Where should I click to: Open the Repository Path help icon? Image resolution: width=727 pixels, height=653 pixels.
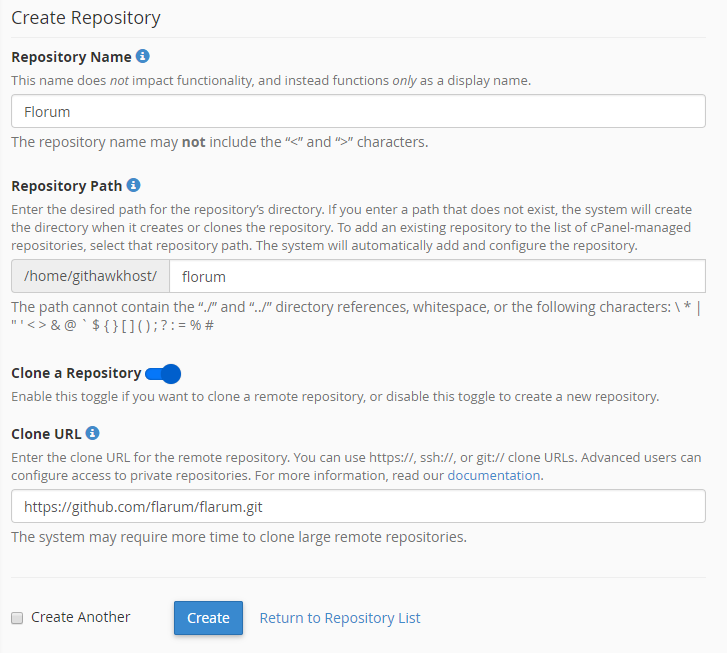coord(134,185)
